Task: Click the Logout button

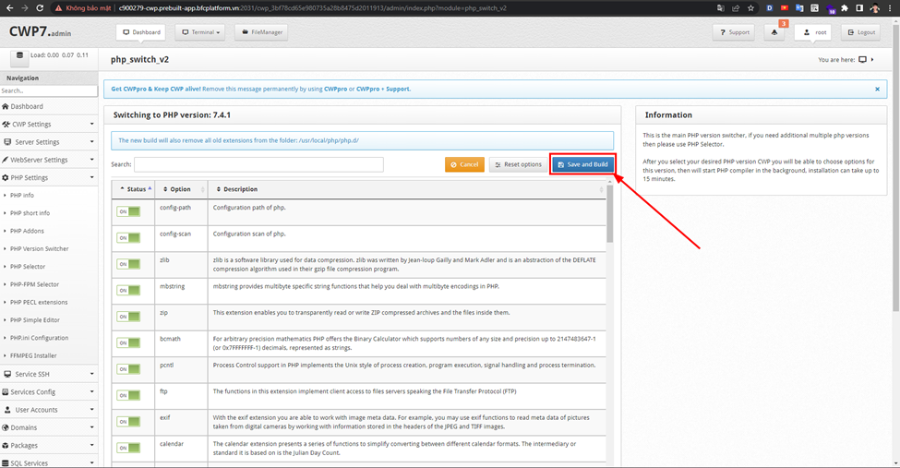Action: point(861,32)
